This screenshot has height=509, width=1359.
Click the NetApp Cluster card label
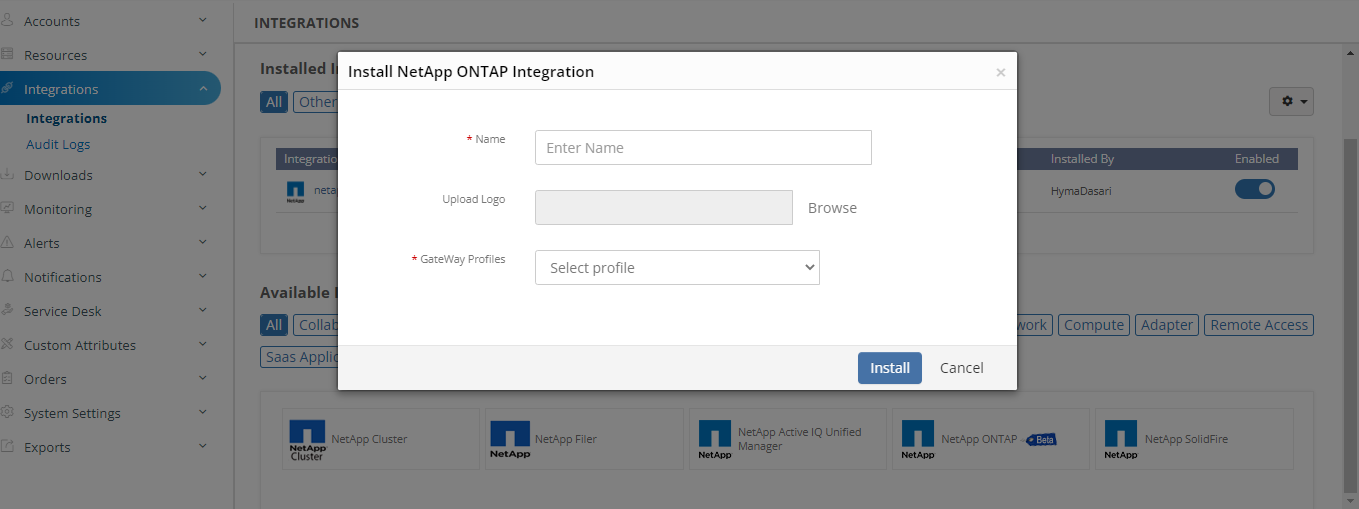point(369,439)
